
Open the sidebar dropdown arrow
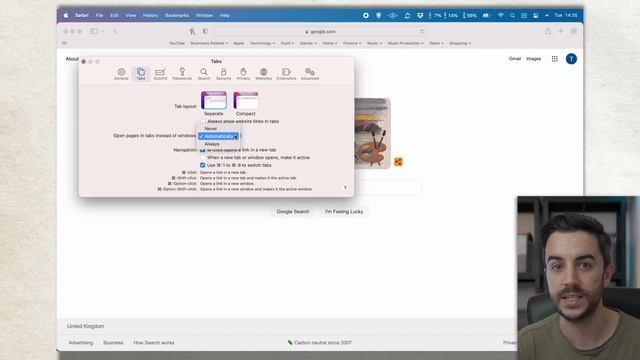pyautogui.click(x=103, y=31)
